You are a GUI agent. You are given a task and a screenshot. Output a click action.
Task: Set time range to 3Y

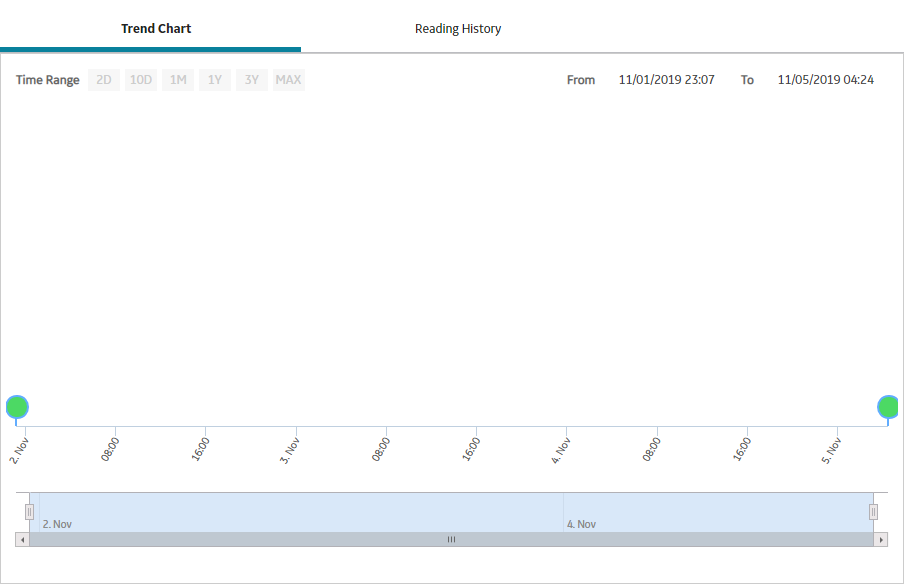(252, 80)
